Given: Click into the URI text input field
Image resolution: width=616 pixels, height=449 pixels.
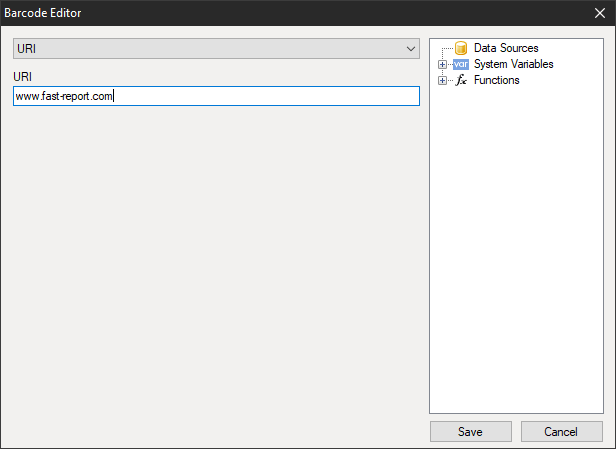Looking at the screenshot, I should (x=260, y=96).
